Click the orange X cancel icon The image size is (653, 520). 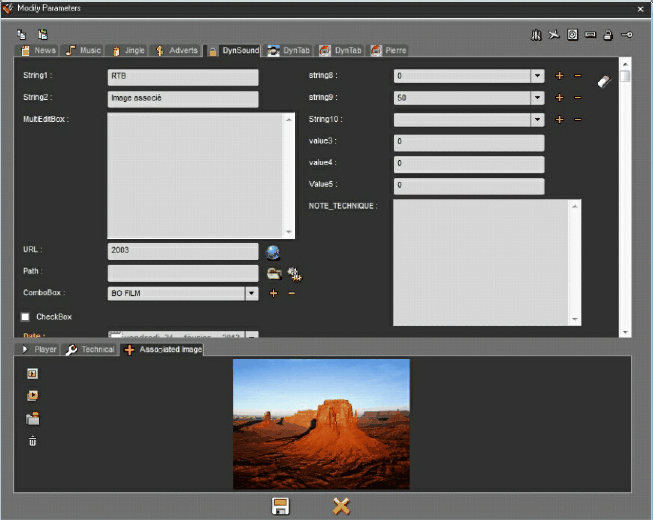[x=341, y=506]
